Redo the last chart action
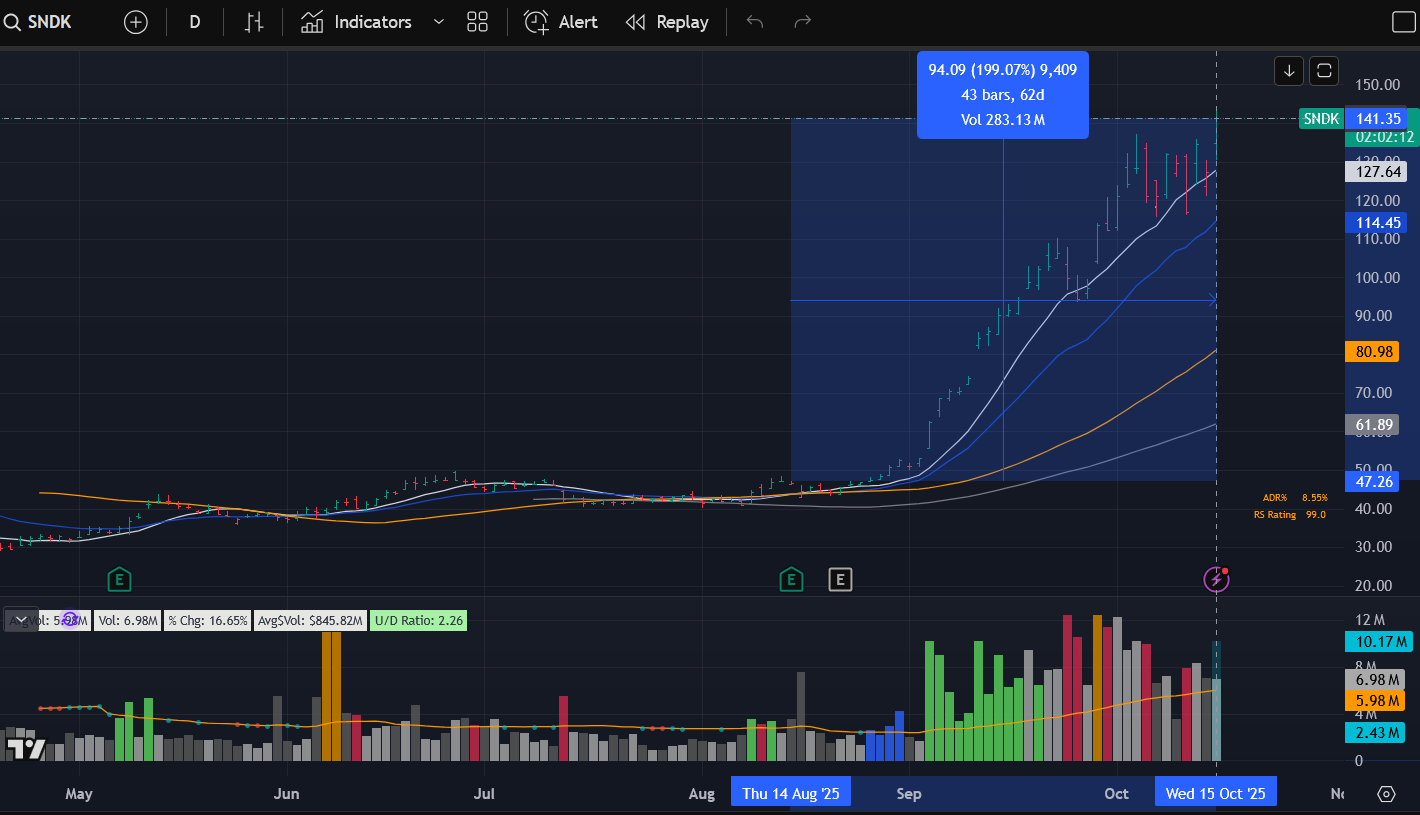This screenshot has width=1420, height=815. tap(802, 22)
